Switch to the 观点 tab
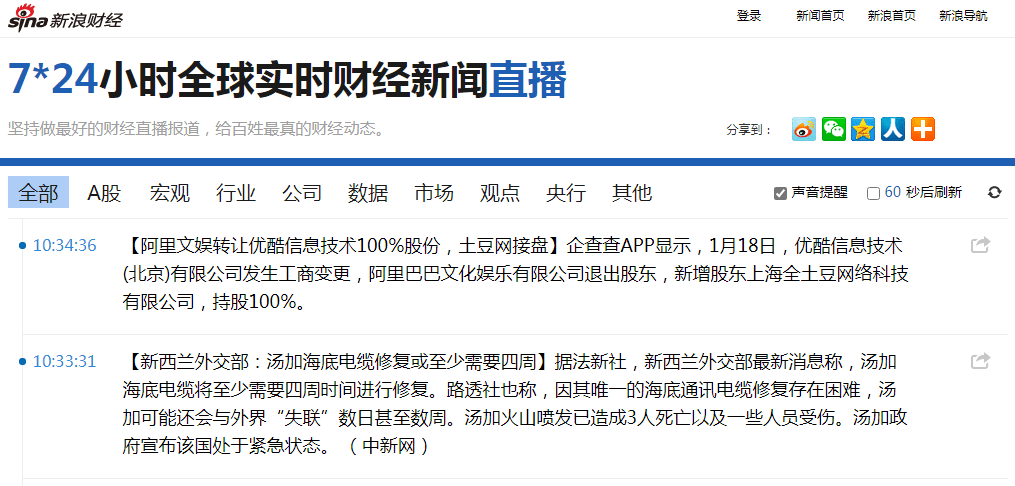The height and width of the screenshot is (486, 1015). coord(500,192)
